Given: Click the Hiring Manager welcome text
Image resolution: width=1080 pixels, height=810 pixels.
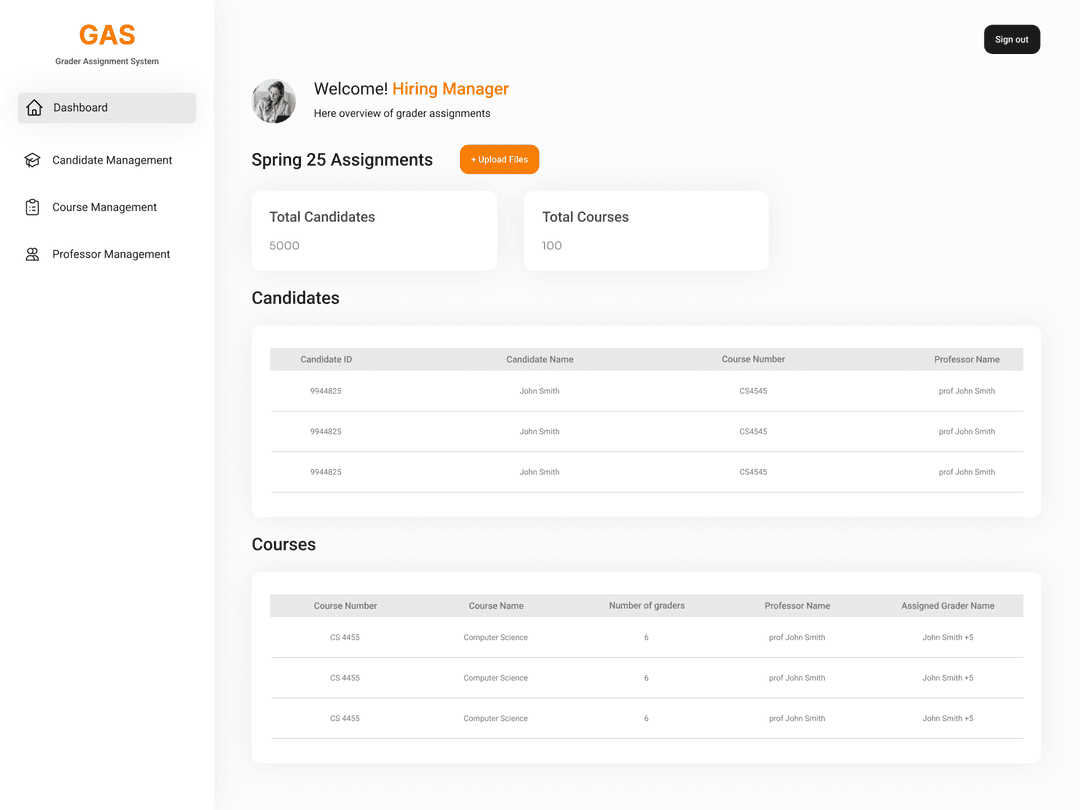Looking at the screenshot, I should 450,89.
